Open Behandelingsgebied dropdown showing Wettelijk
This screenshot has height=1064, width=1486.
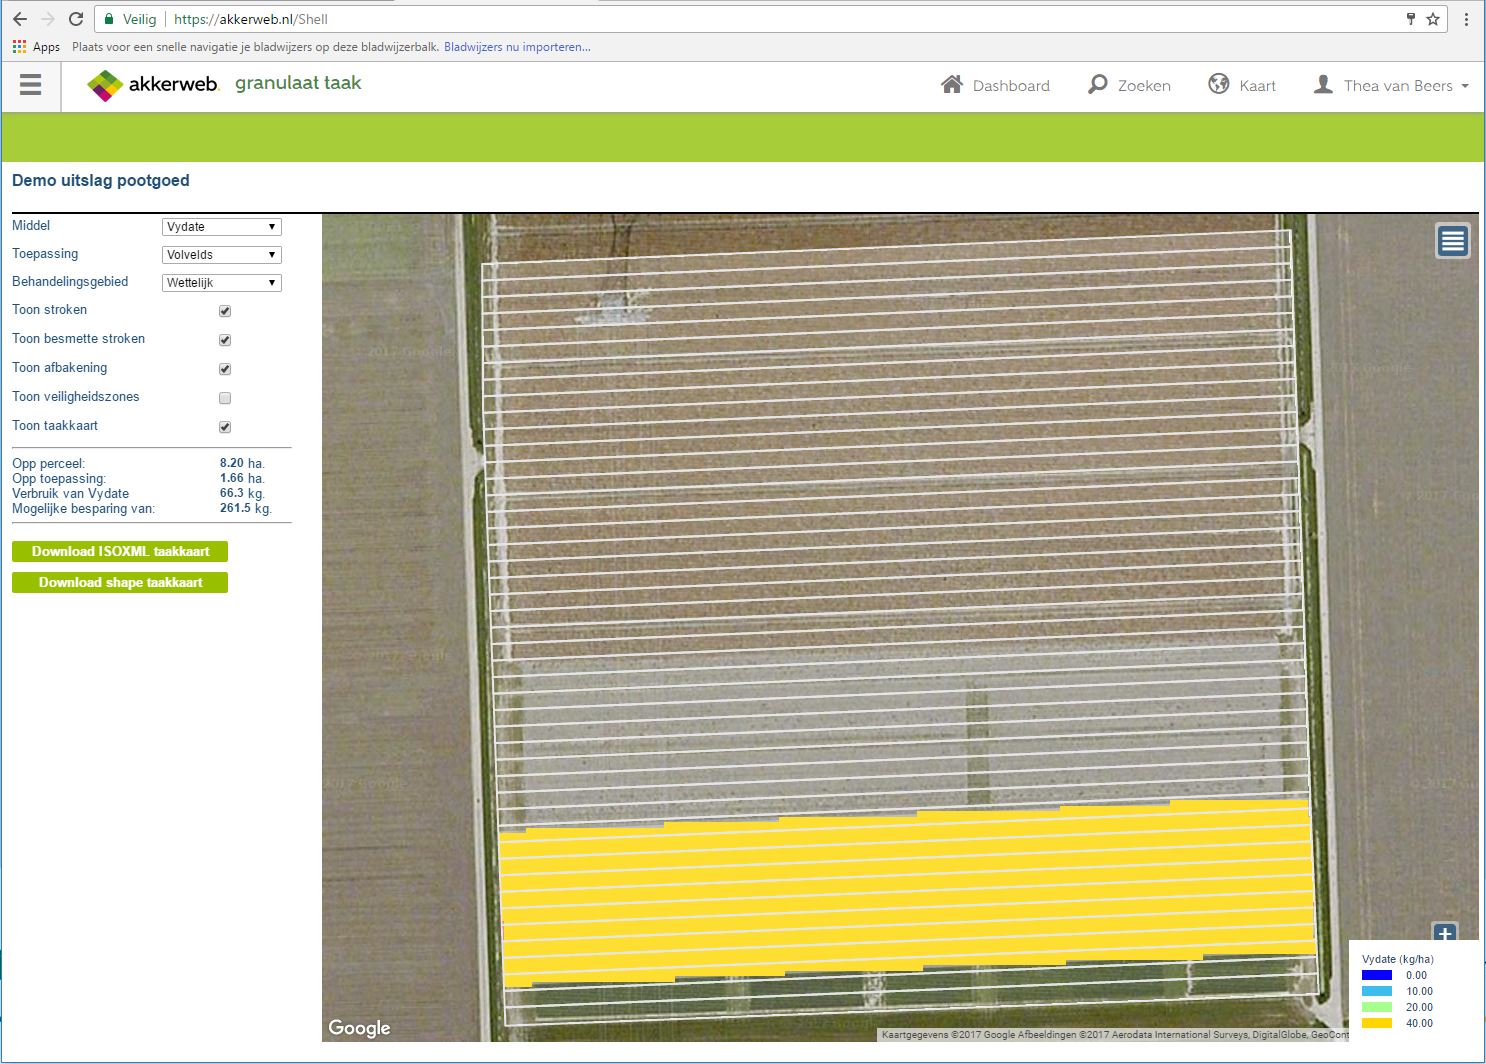pos(221,283)
